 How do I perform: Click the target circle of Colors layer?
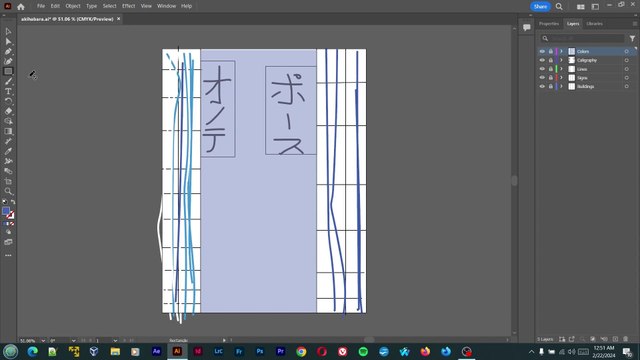[x=627, y=51]
